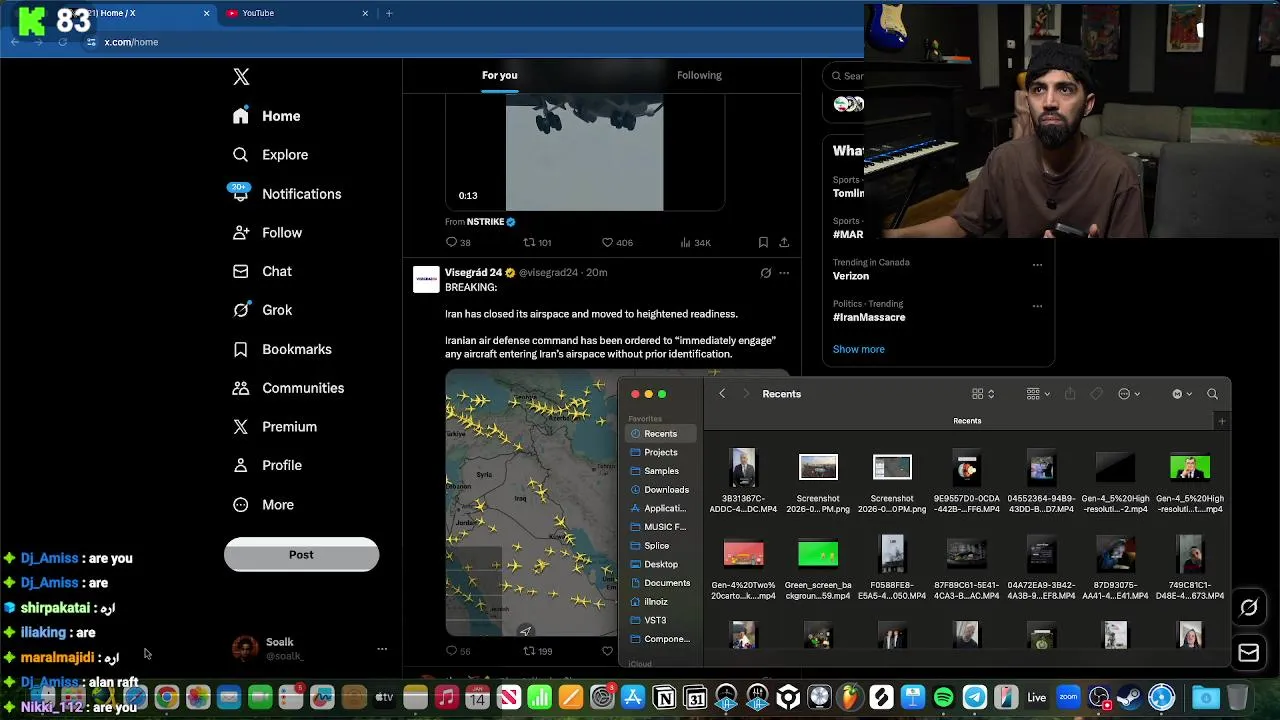Open Notifications in the X sidebar
The height and width of the screenshot is (720, 1280).
[x=286, y=194]
